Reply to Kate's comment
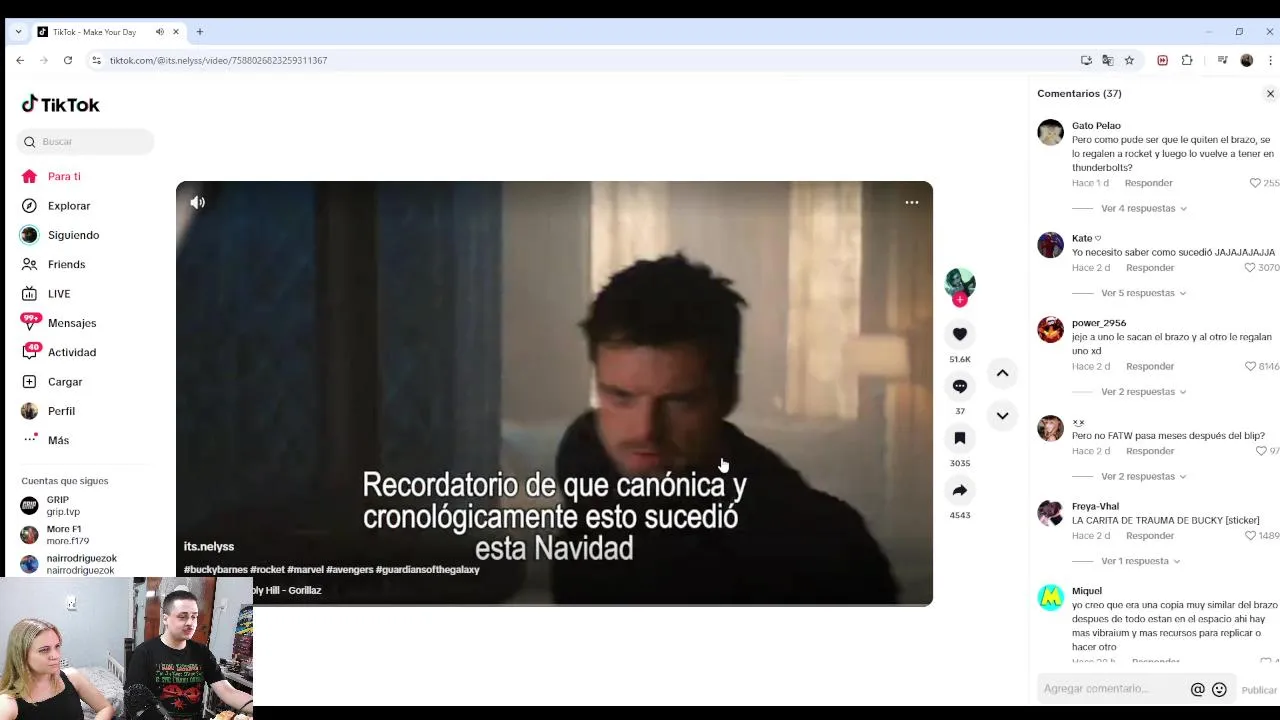Image resolution: width=1280 pixels, height=720 pixels. [1150, 268]
